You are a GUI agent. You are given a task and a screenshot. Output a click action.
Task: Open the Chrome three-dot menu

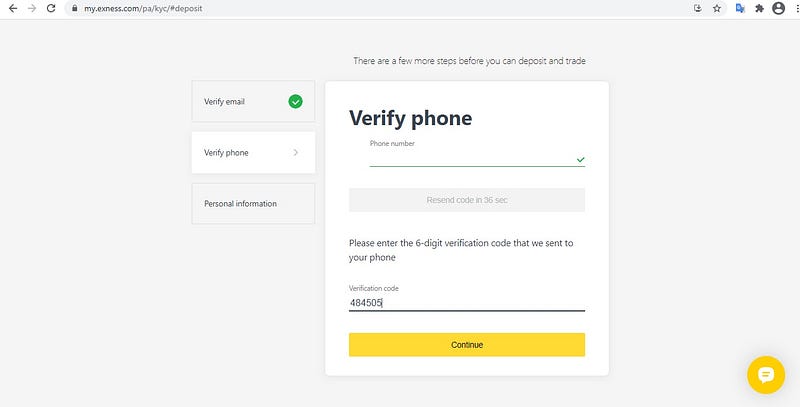(796, 8)
